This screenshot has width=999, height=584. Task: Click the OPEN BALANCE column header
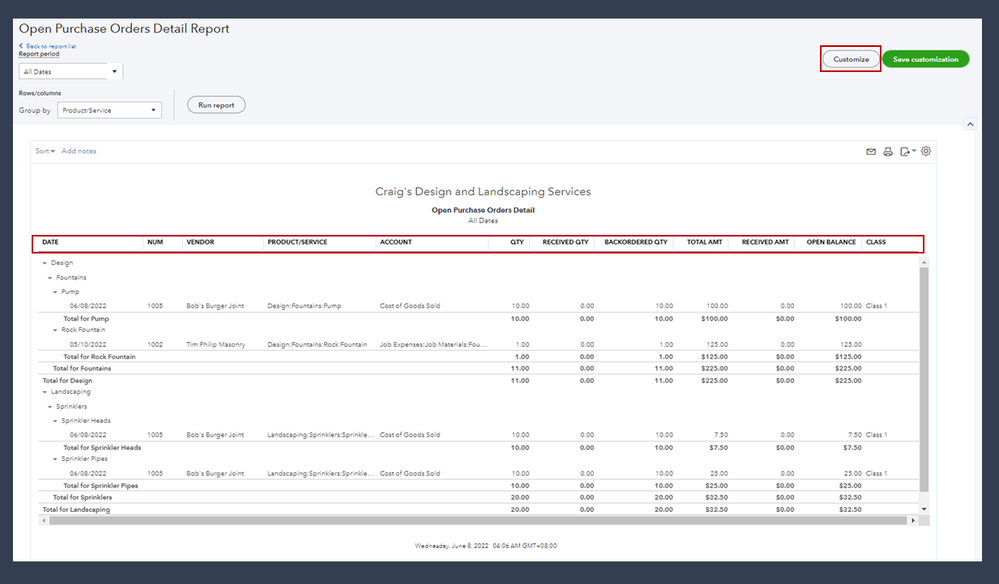point(831,242)
